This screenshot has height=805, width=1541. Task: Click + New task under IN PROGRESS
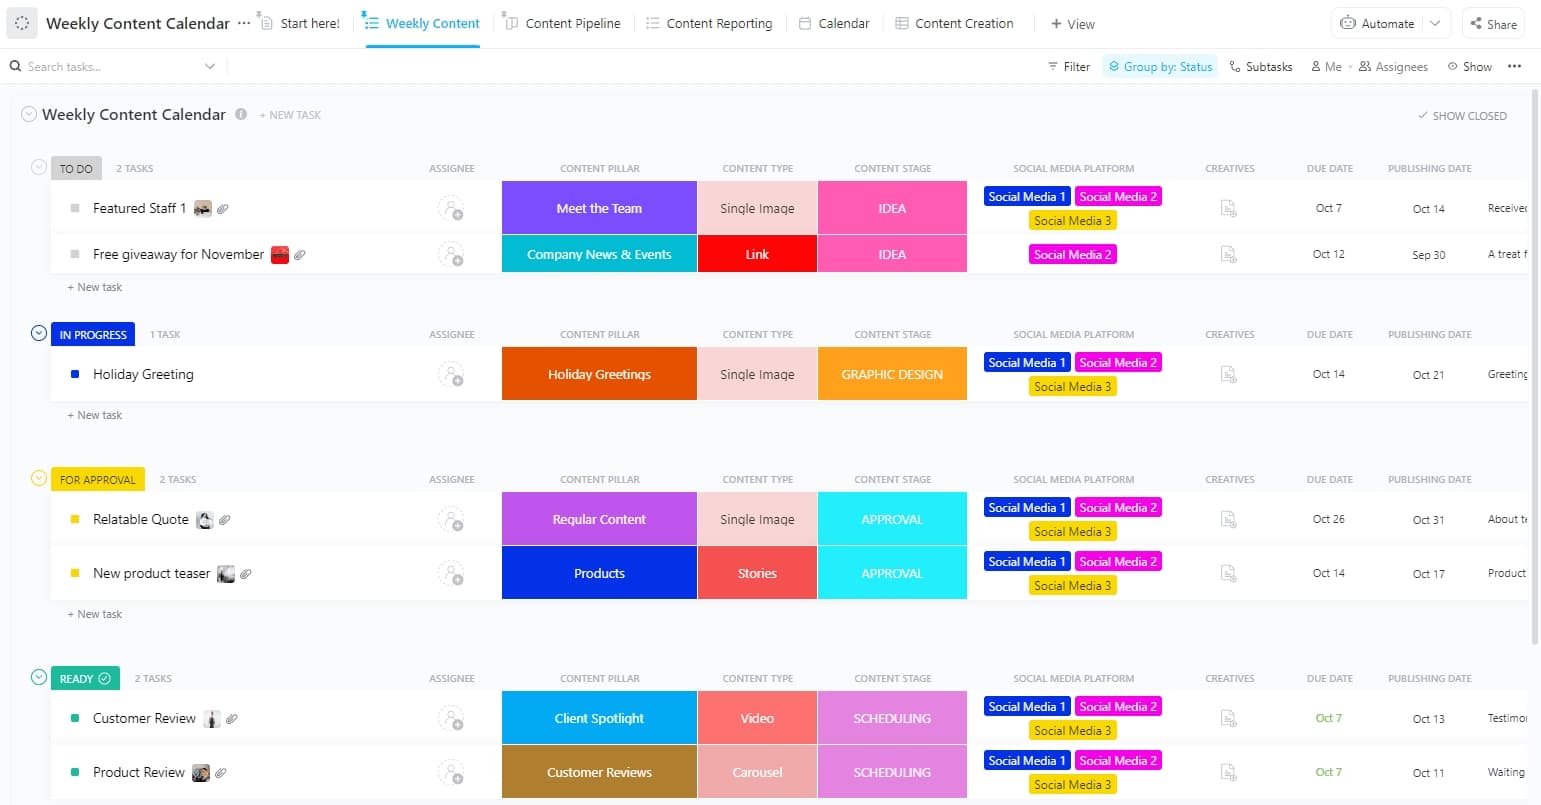(95, 414)
